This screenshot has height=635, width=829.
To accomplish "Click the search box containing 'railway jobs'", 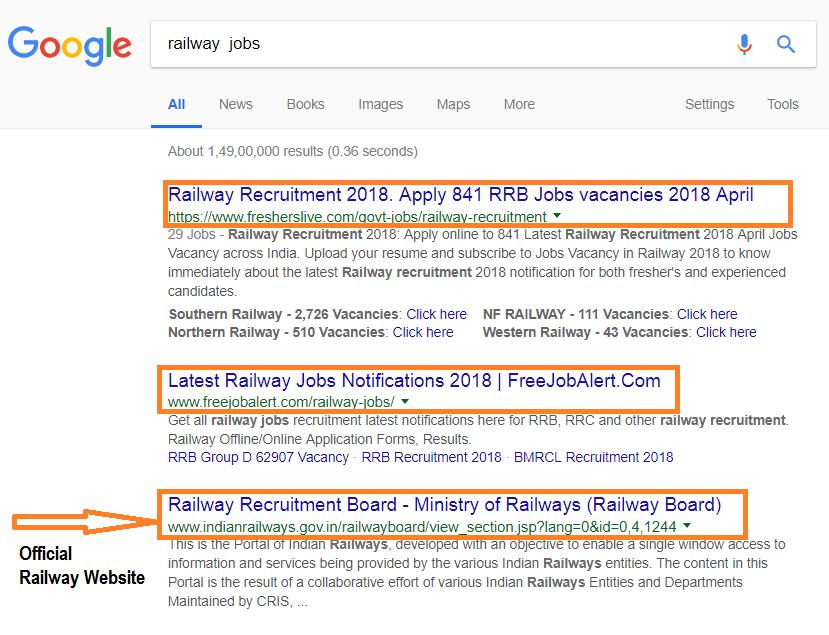I will click(x=483, y=44).
